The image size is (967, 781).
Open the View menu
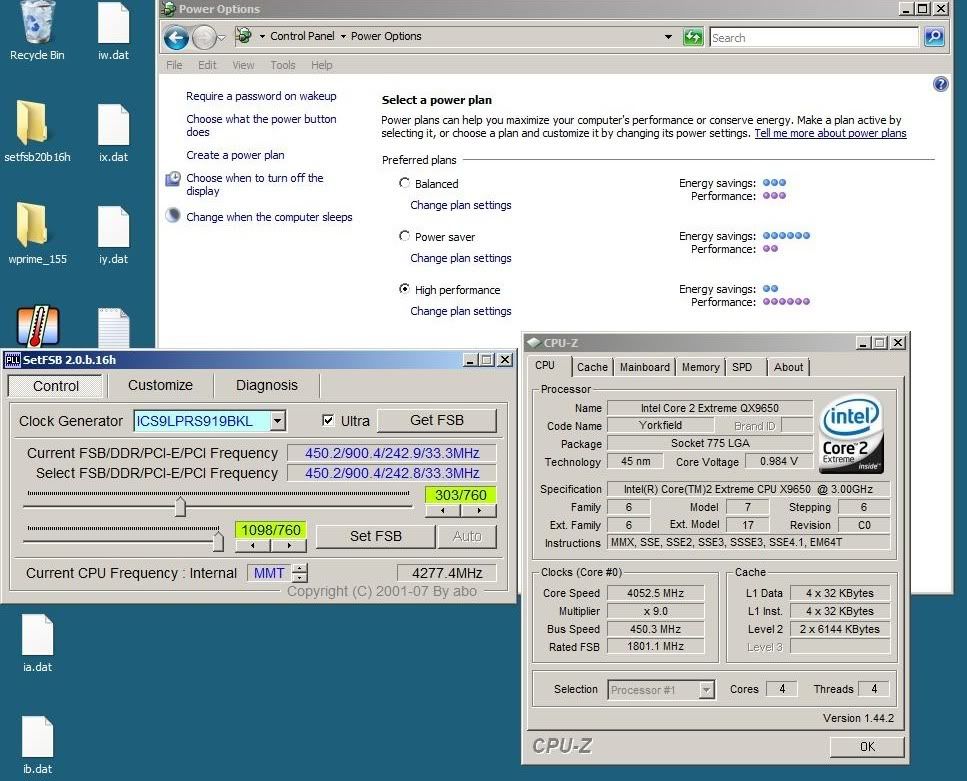click(243, 65)
